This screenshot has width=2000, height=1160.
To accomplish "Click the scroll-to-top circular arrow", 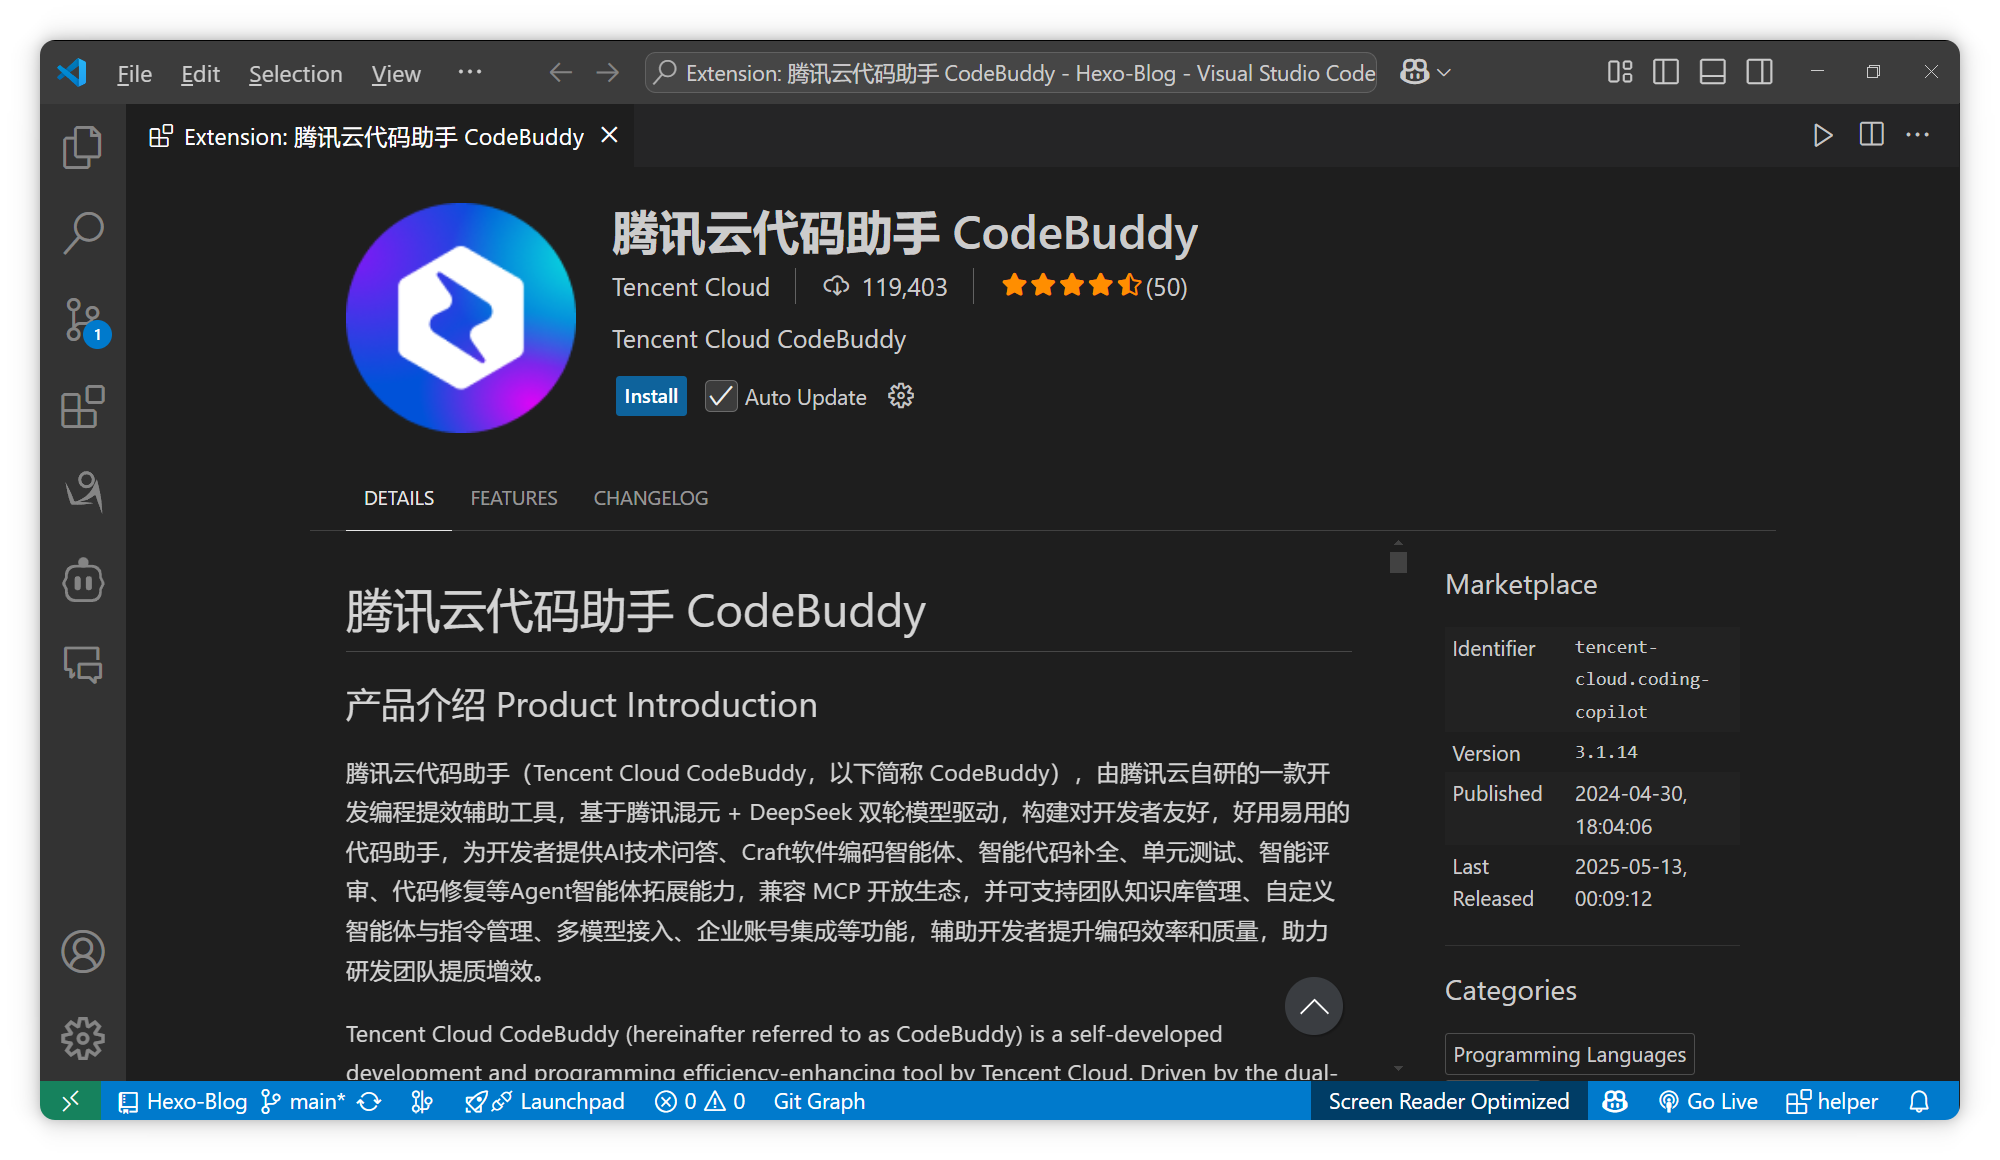I will click(x=1313, y=1006).
